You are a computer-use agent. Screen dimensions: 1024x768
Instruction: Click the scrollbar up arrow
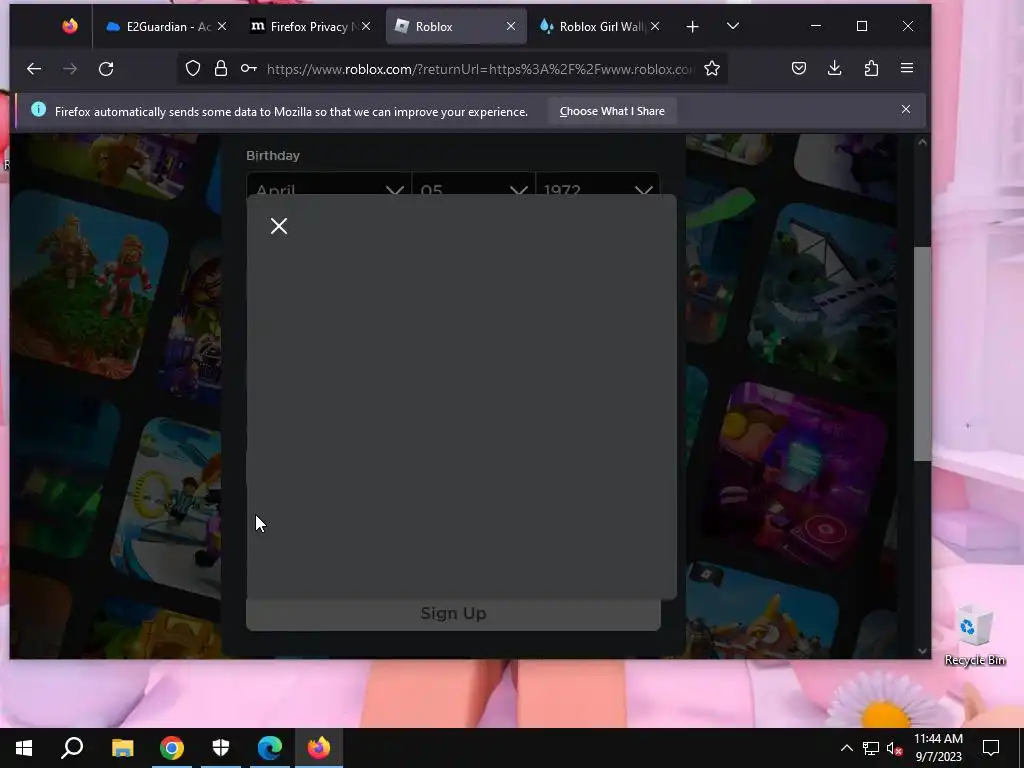pyautogui.click(x=922, y=142)
